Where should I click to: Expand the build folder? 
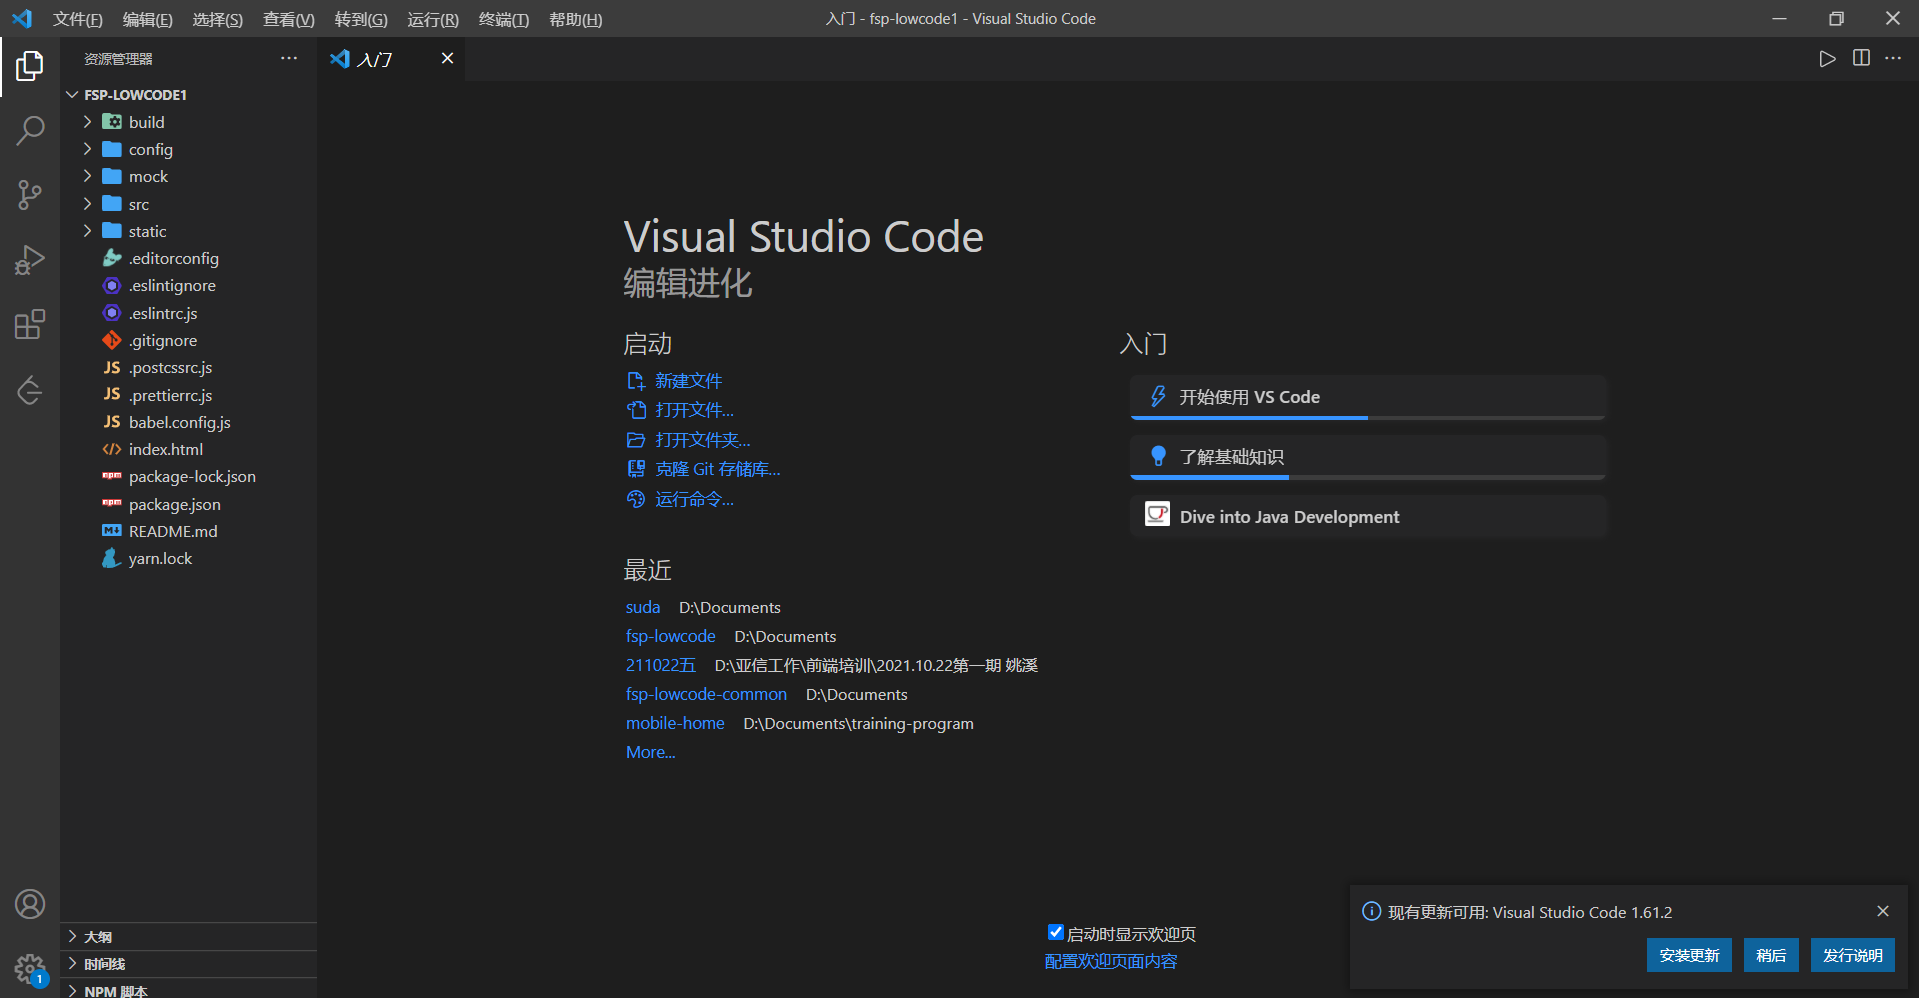point(87,121)
